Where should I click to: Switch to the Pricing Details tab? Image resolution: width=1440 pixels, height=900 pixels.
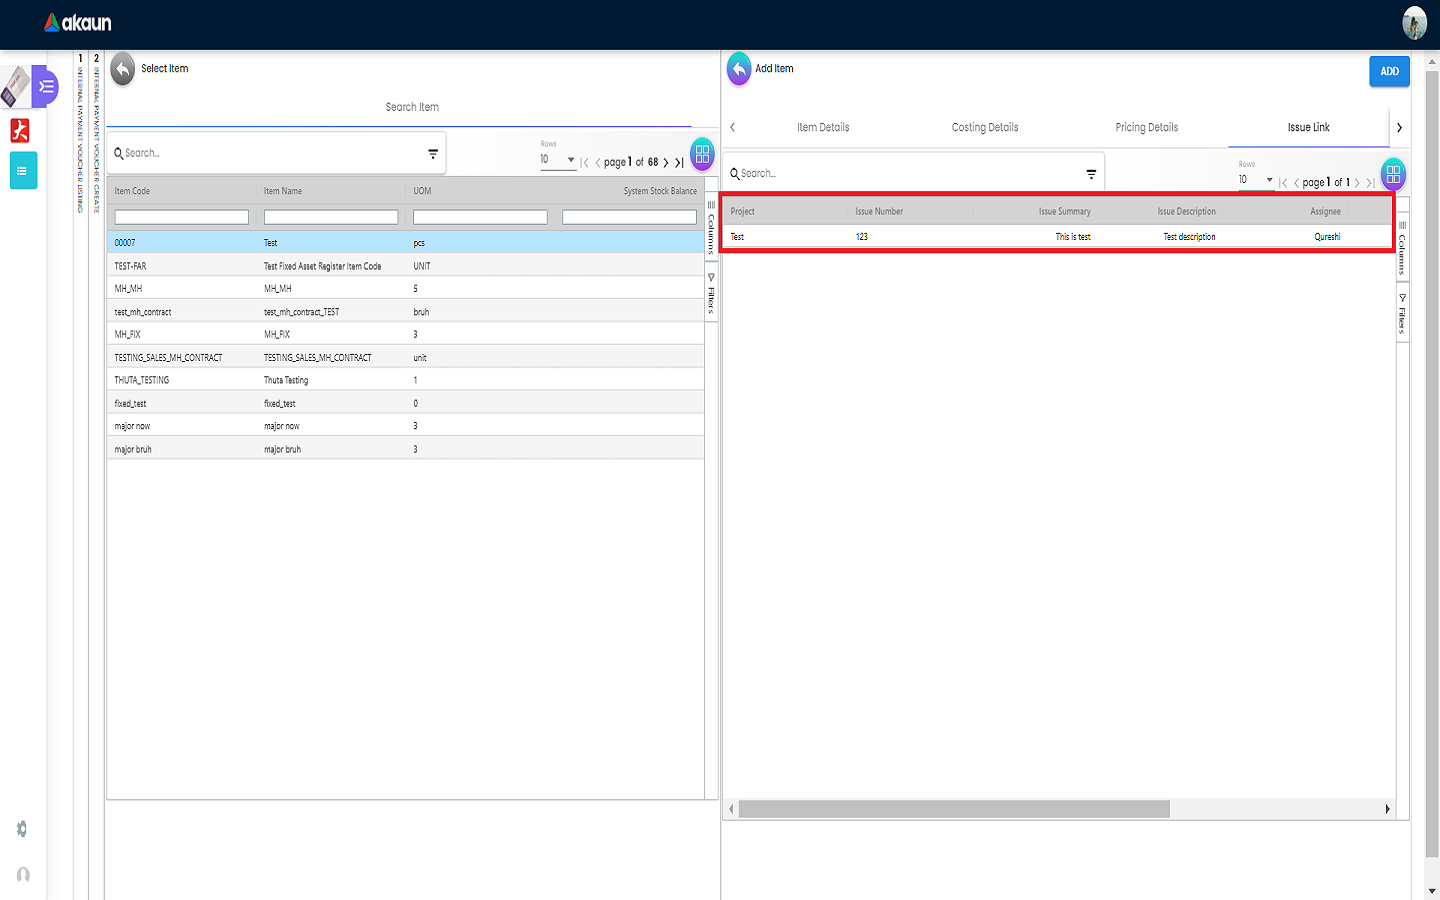[x=1146, y=128]
